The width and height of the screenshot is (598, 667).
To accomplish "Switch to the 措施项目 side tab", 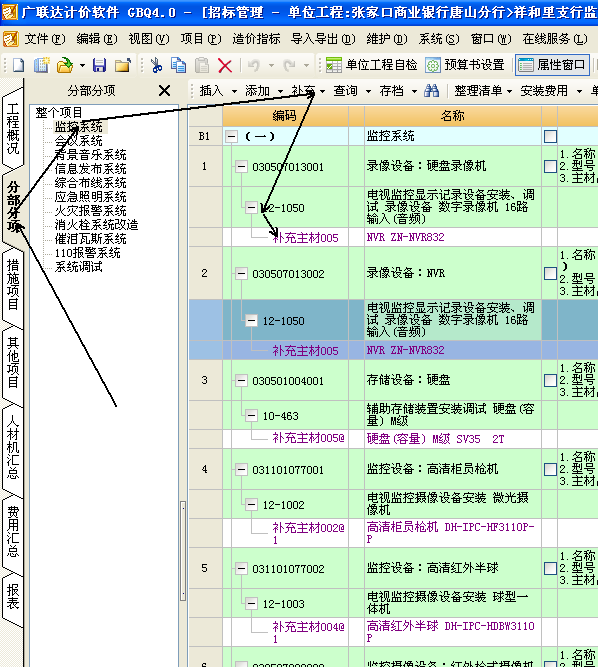I will [13, 285].
